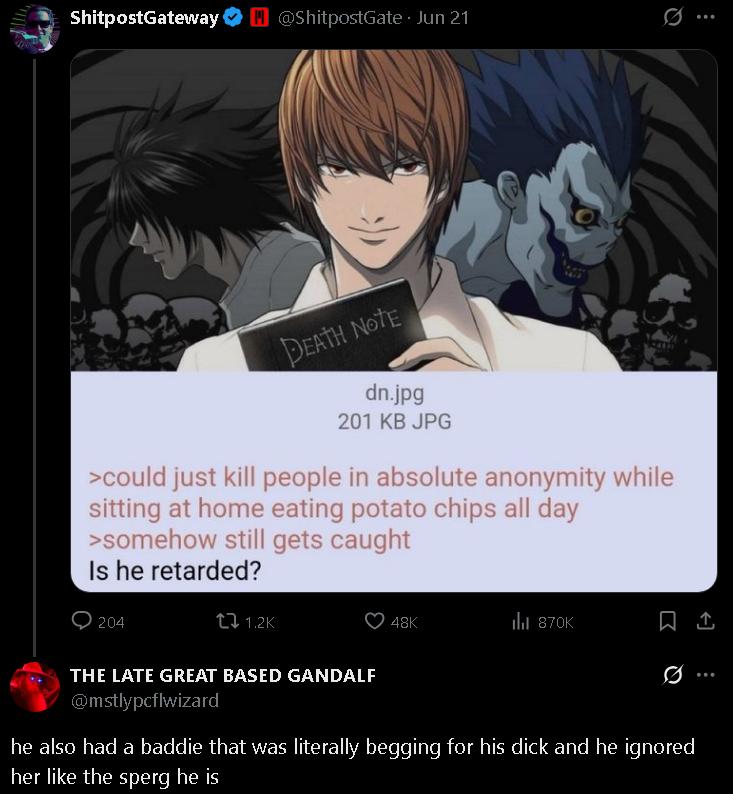Open more options menu on Gandalf's reply

click(x=705, y=674)
